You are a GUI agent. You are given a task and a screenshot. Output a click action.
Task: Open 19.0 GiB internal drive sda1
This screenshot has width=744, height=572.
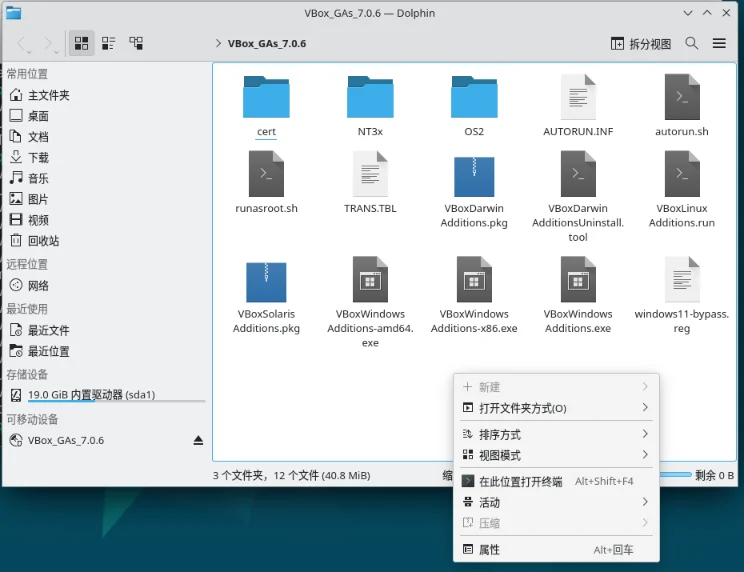click(x=106, y=395)
